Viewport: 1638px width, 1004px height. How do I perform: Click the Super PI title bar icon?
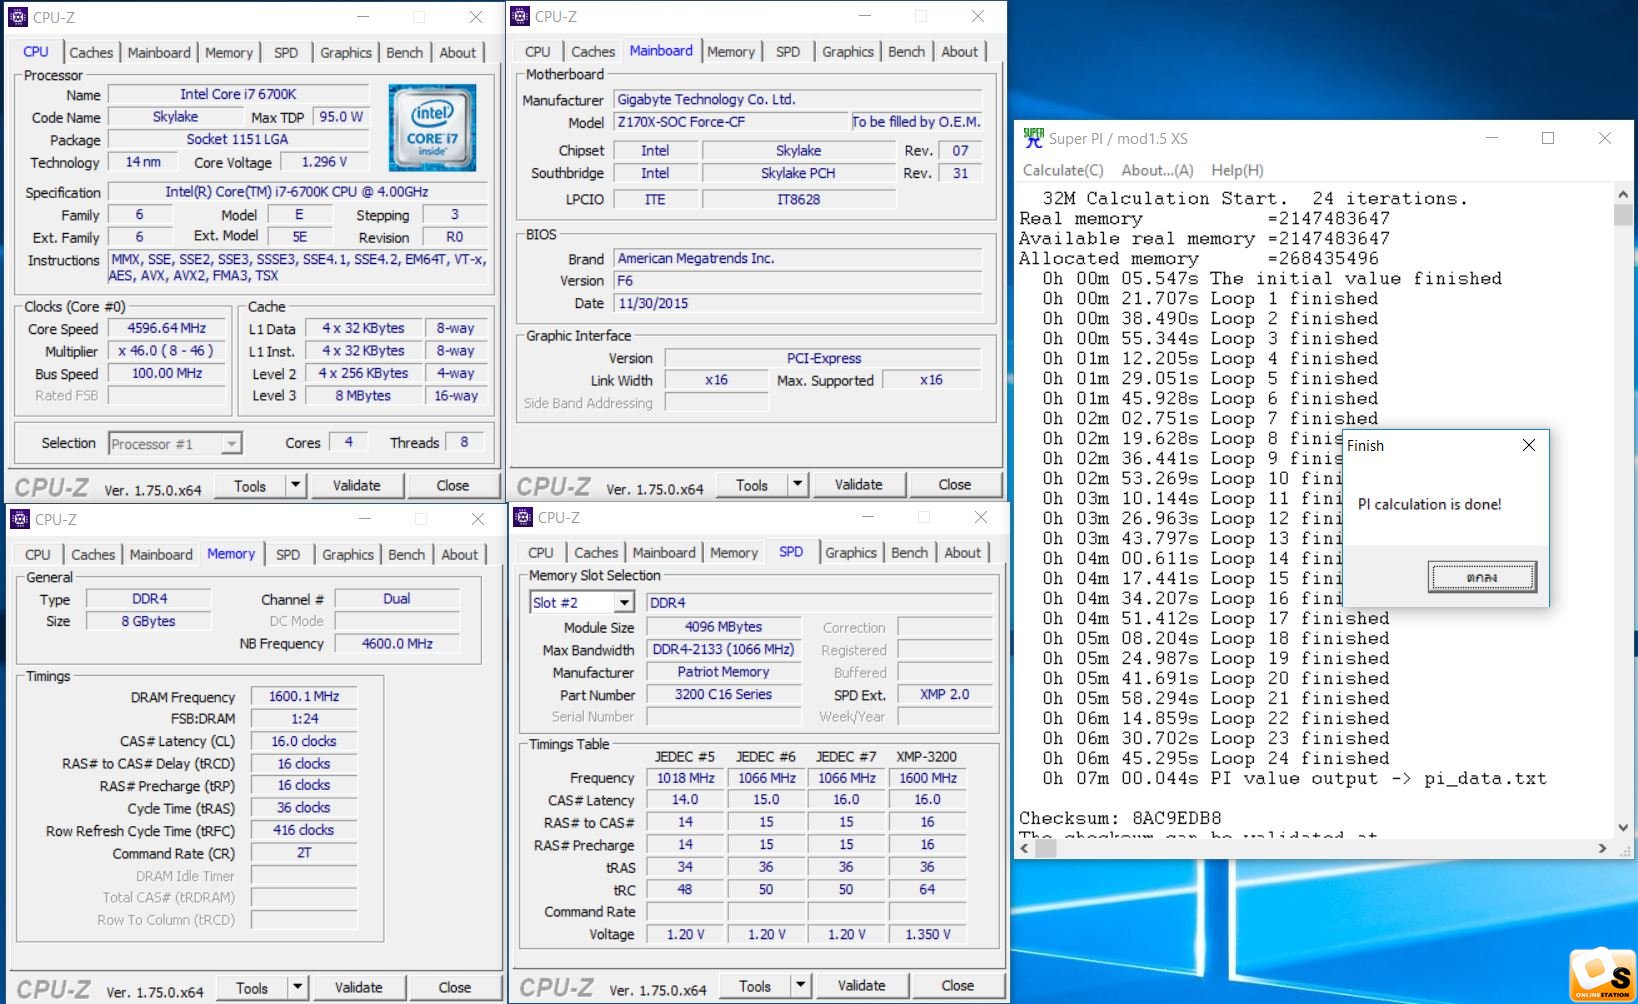point(1033,138)
